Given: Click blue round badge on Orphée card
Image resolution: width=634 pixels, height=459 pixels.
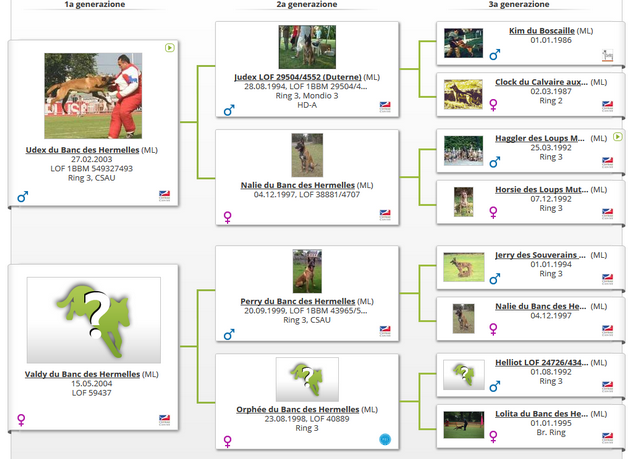Looking at the screenshot, I should pyautogui.click(x=385, y=439).
